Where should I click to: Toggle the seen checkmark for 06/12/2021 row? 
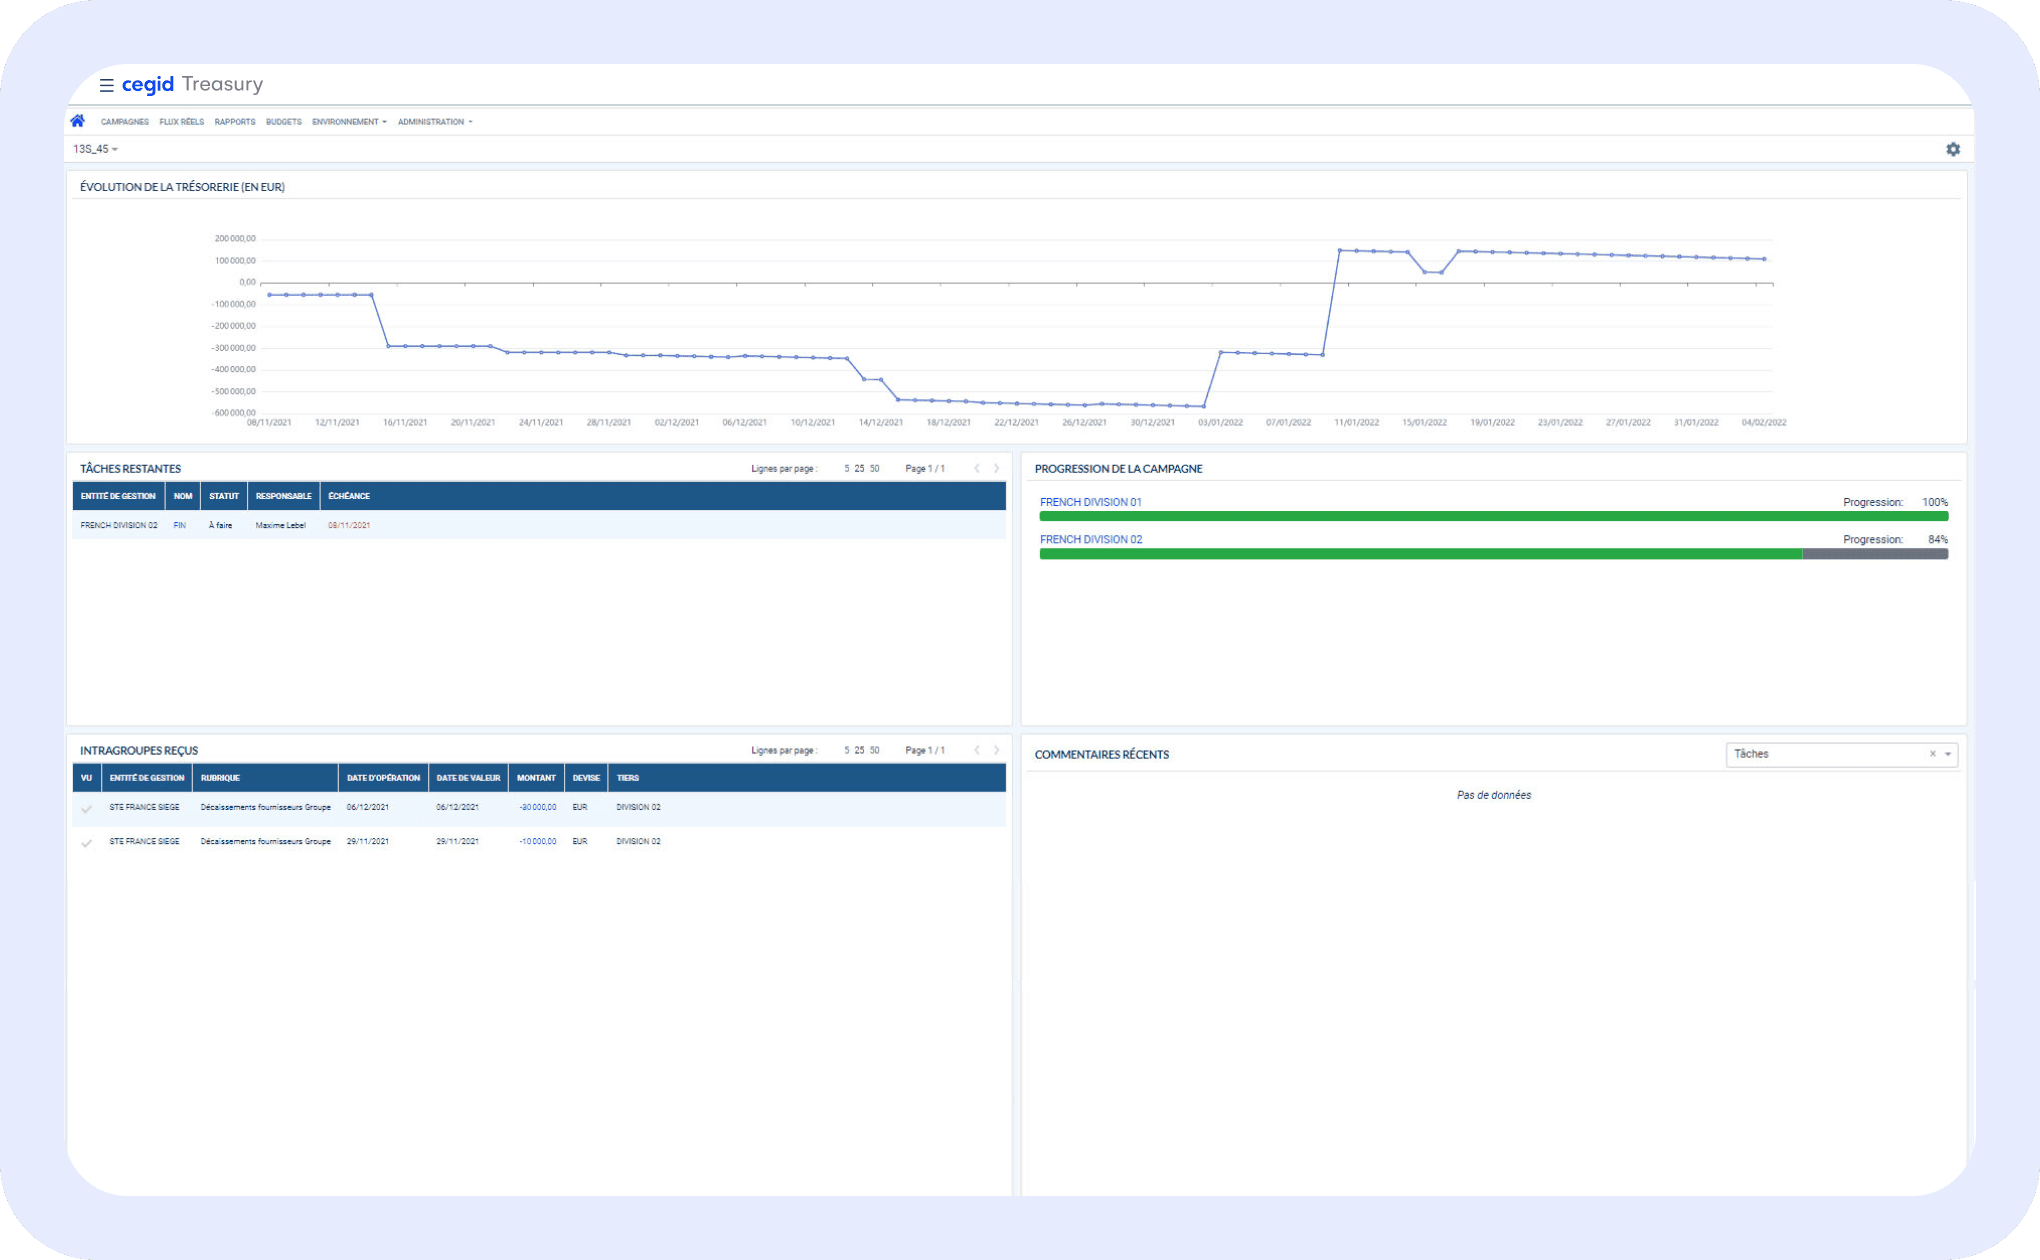[87, 808]
